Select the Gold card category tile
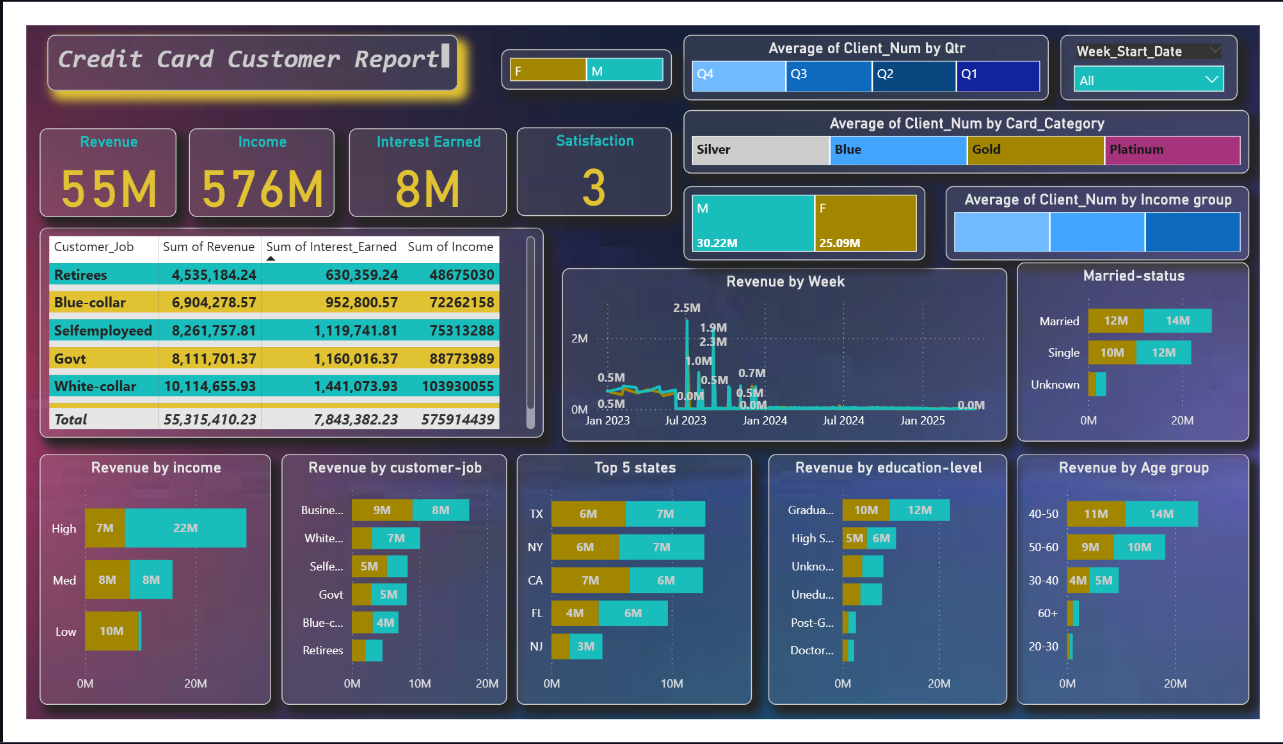The width and height of the screenshot is (1283, 744). click(x=1035, y=150)
